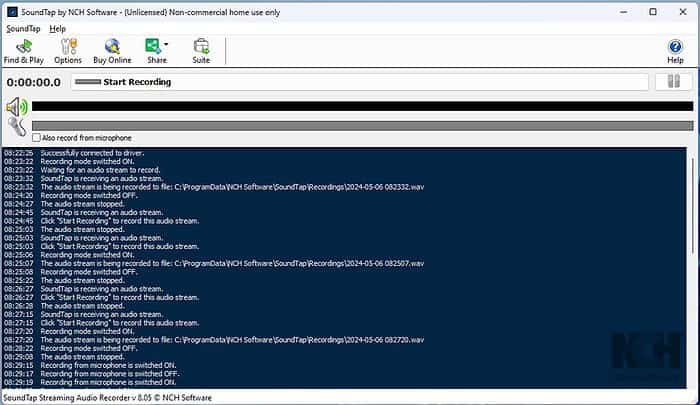Click the black speaker audio level meter
This screenshot has width=700, height=405.
pyautogui.click(x=362, y=106)
